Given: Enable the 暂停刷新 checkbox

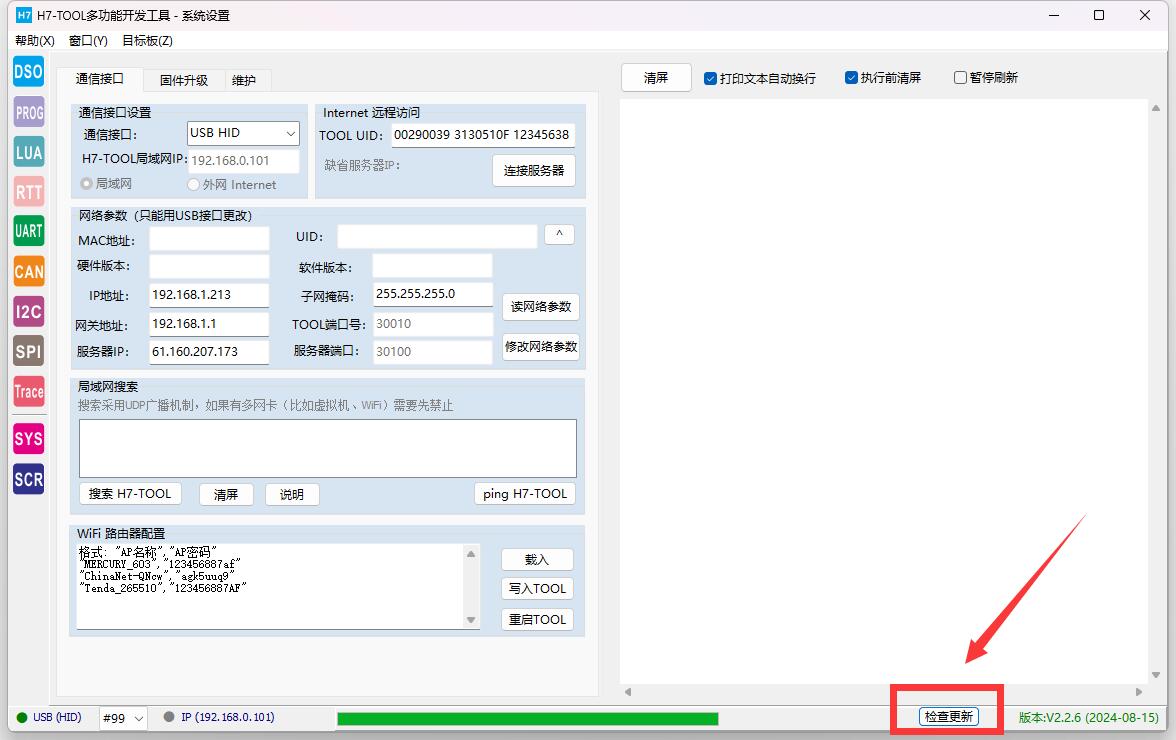Looking at the screenshot, I should 960,77.
